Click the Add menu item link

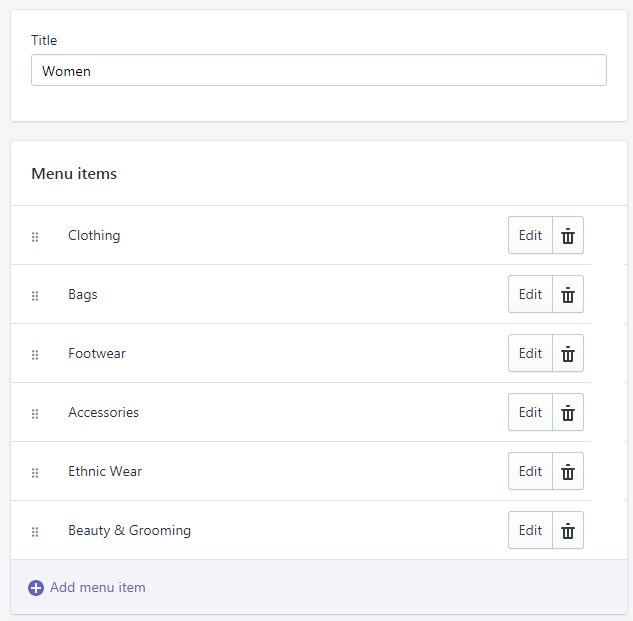coord(97,588)
